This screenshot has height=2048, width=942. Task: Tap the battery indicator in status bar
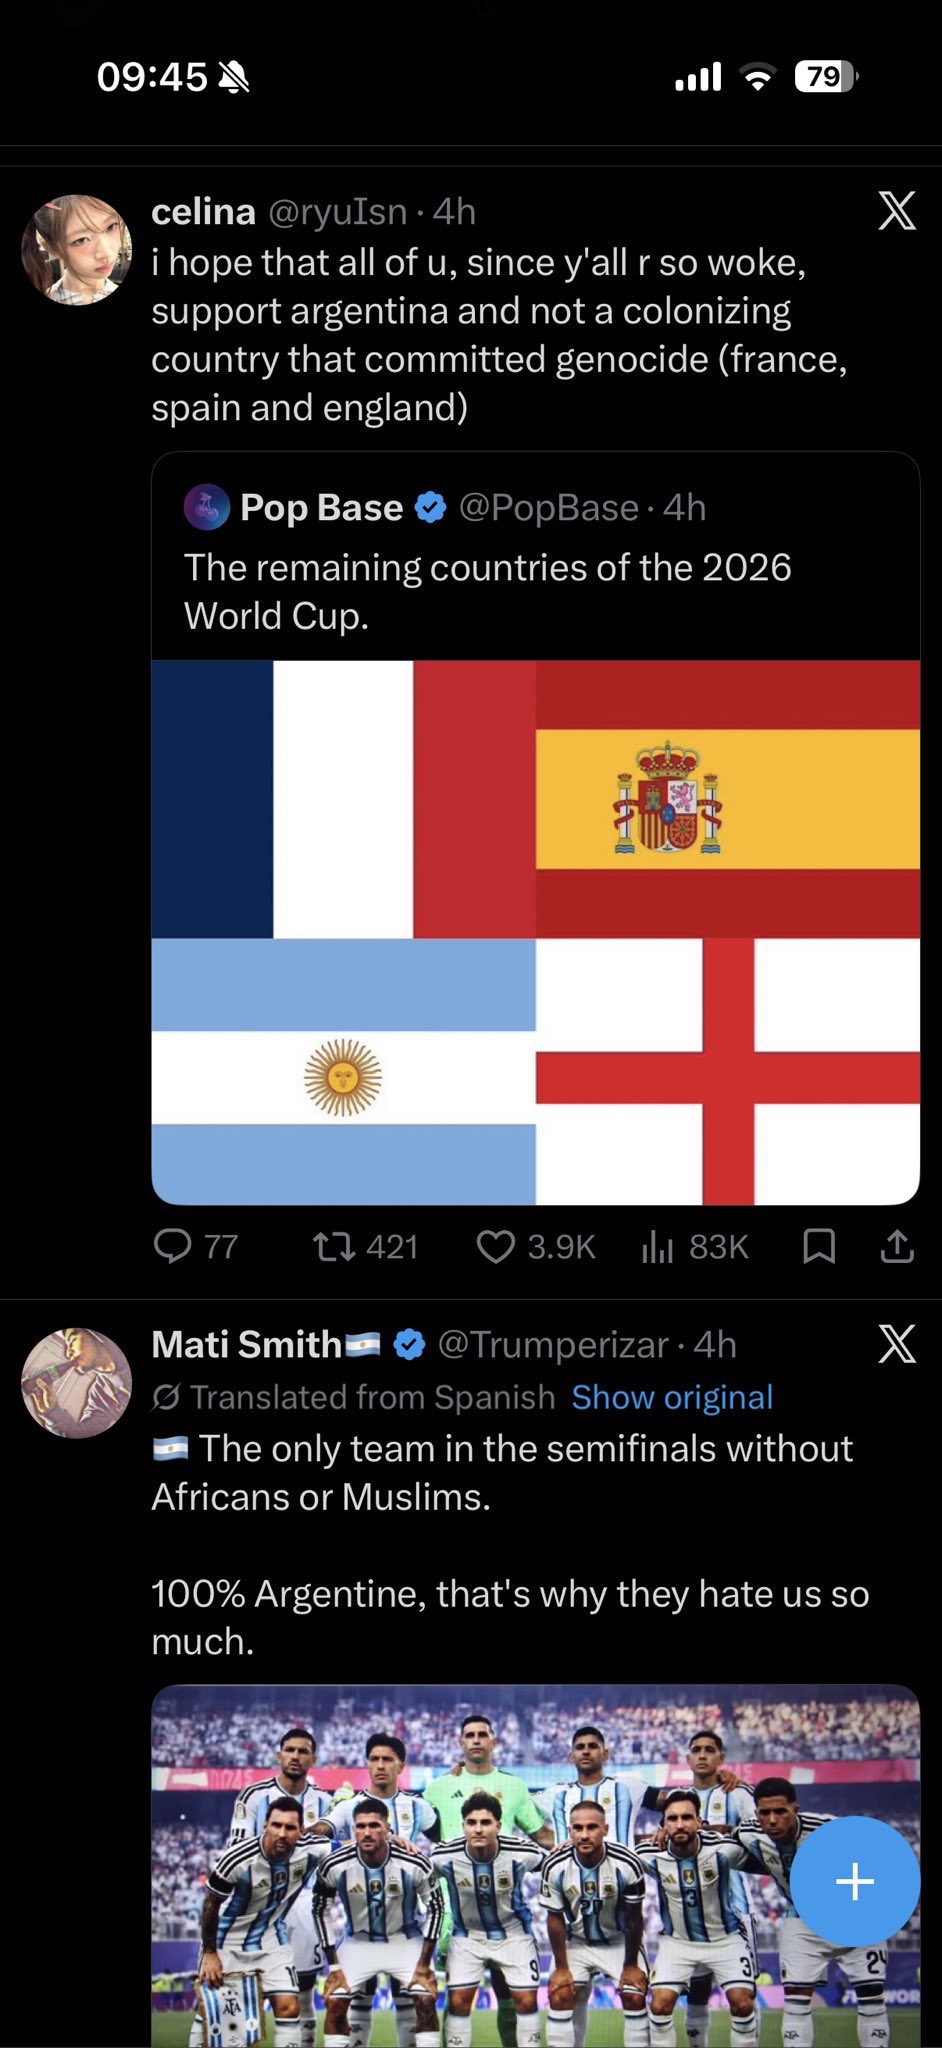click(826, 76)
